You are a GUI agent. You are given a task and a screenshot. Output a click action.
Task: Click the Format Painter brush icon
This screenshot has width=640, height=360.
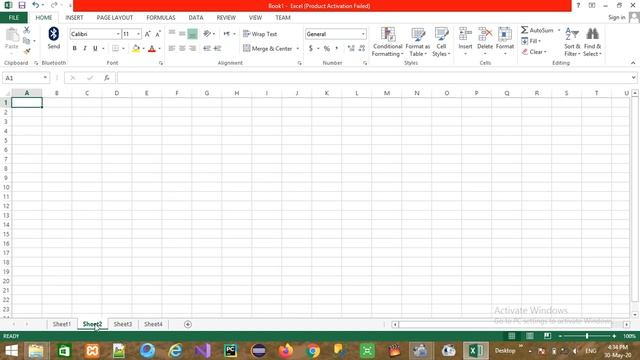point(27,51)
